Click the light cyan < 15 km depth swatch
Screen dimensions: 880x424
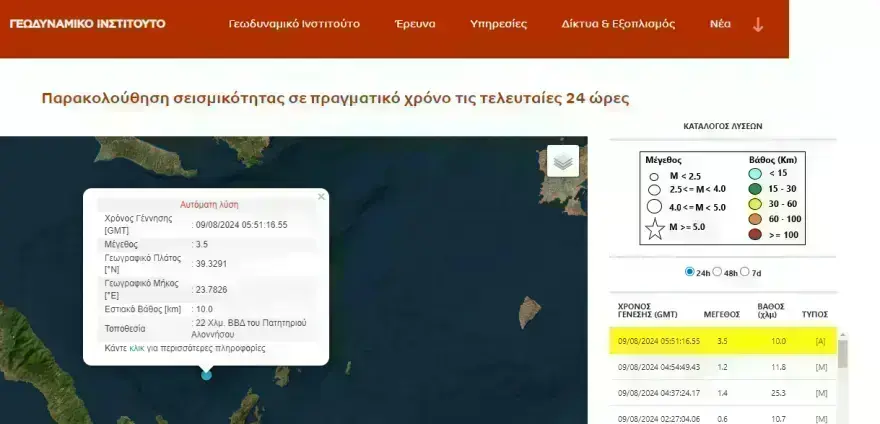pyautogui.click(x=757, y=175)
